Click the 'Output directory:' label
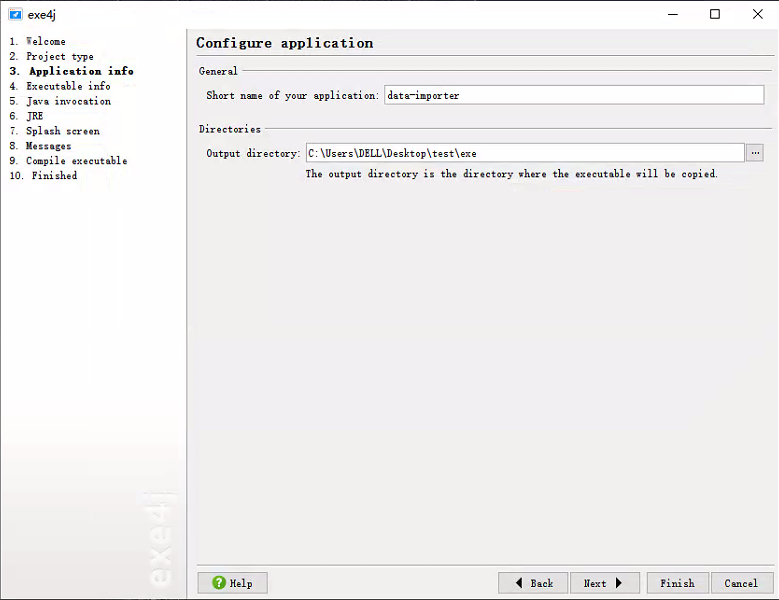The image size is (779, 600). (x=253, y=153)
